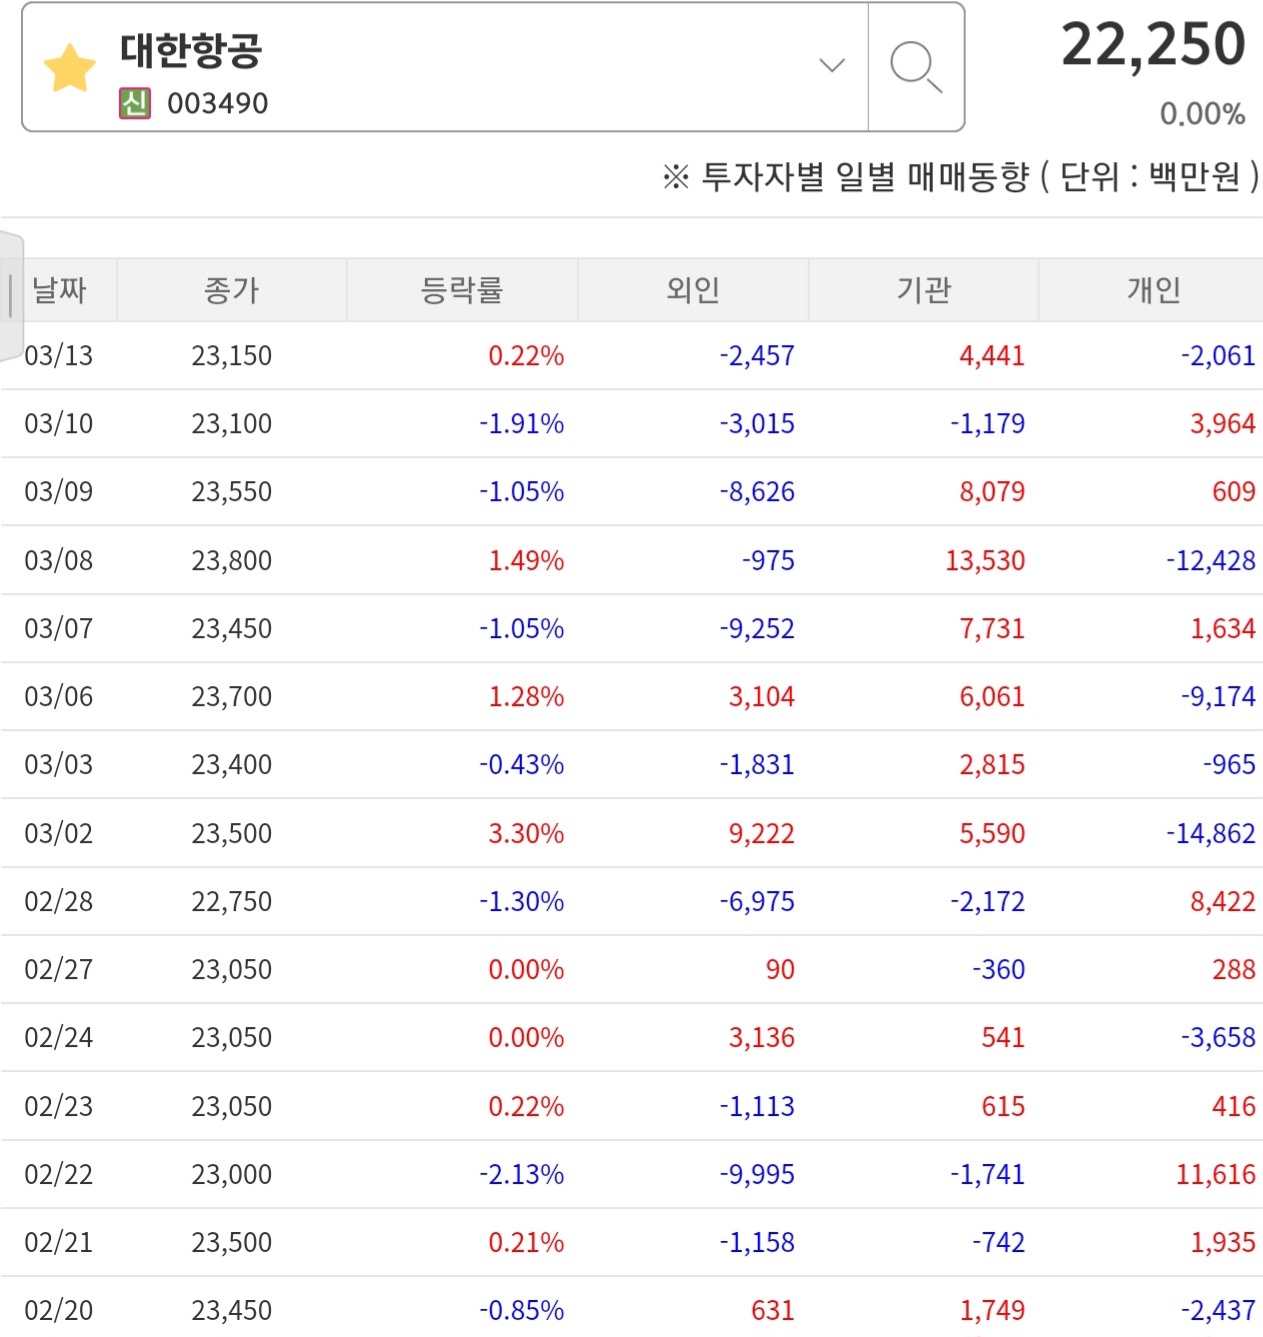Select the 02/24 date row

631,1038
